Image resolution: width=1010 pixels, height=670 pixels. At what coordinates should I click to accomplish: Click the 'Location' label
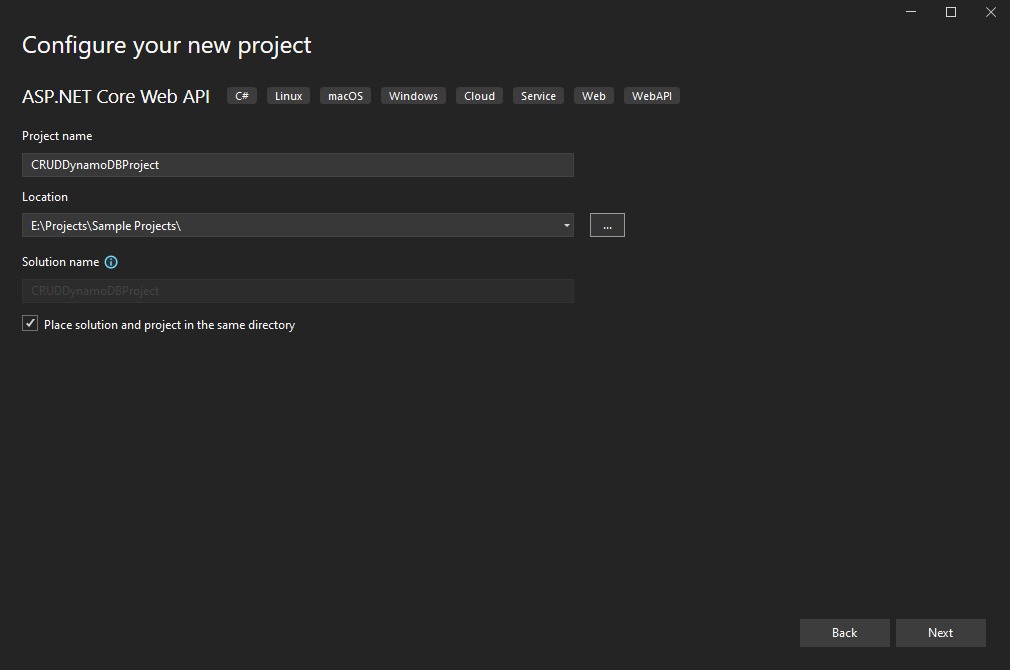[x=45, y=197]
